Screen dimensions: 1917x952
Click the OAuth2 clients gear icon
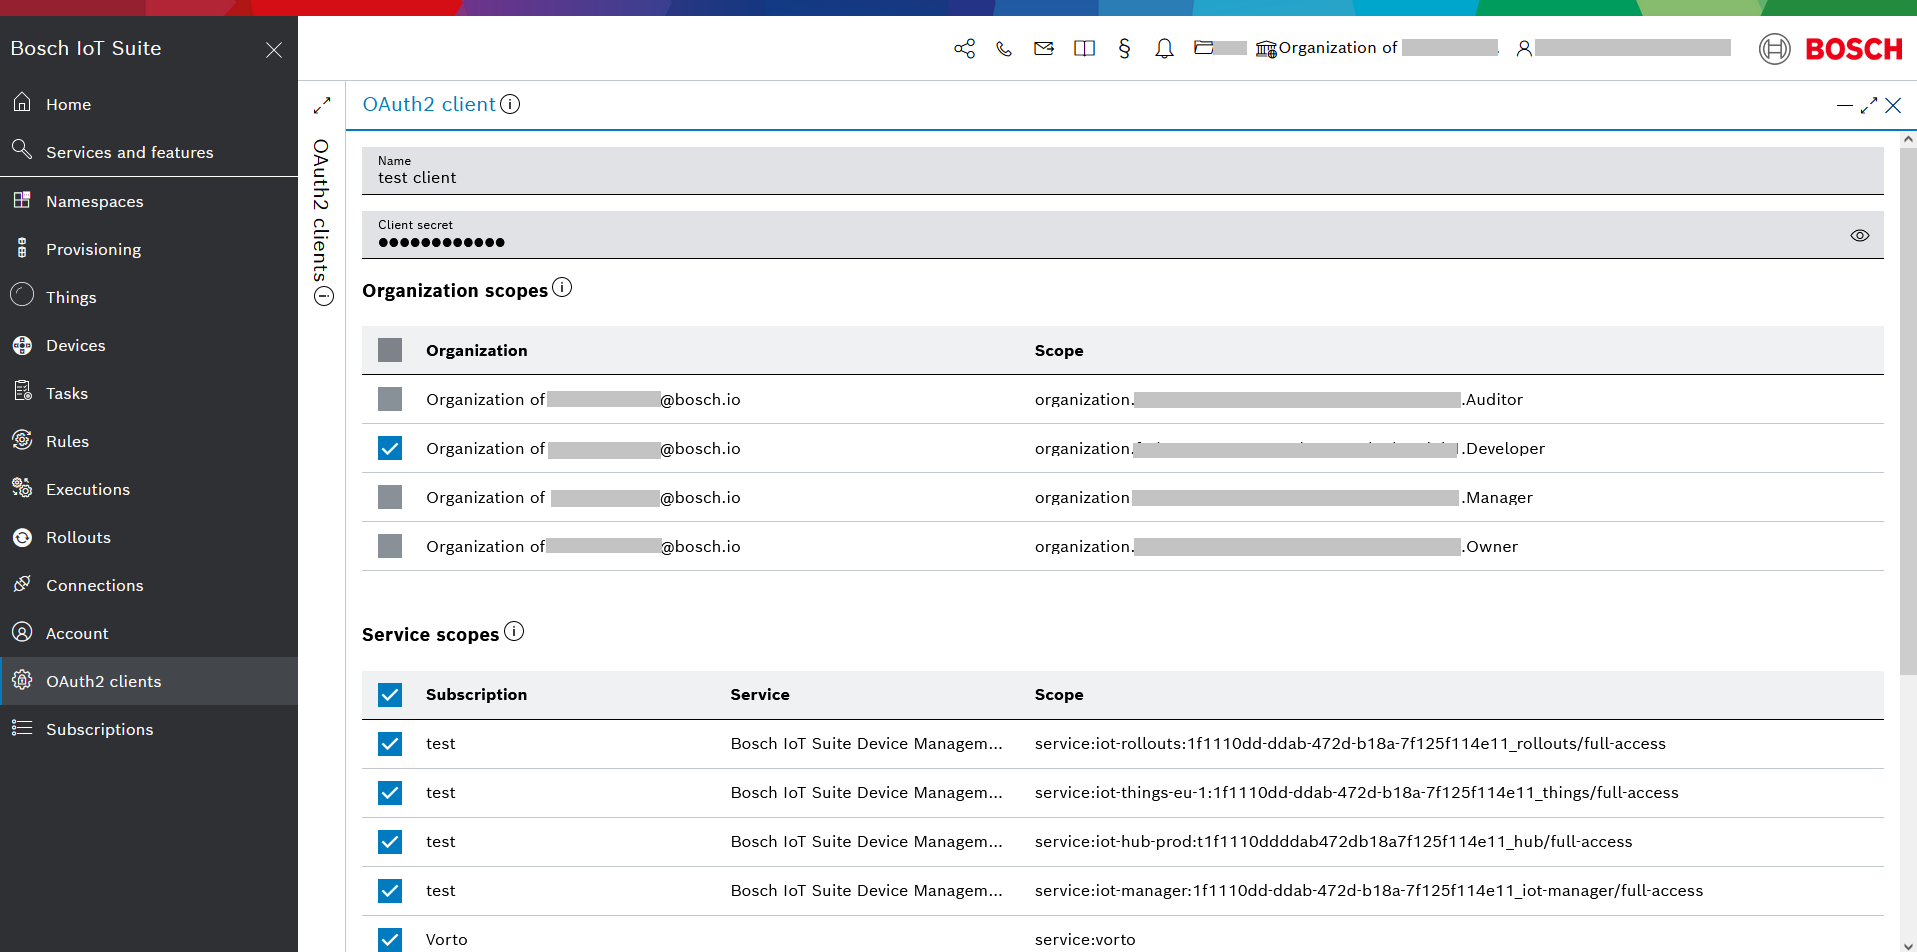coord(22,680)
